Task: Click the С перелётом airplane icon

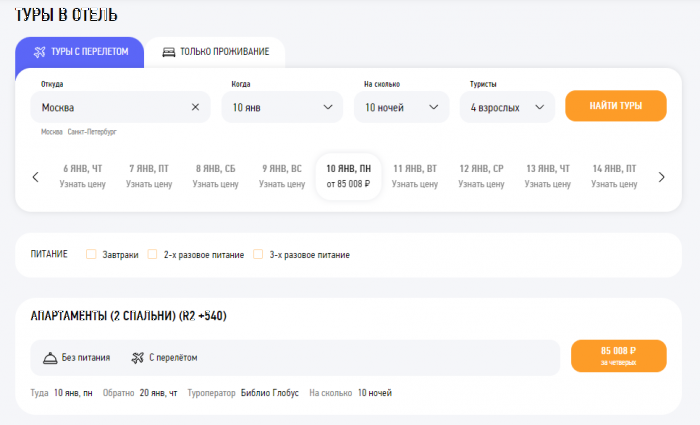Action: pyautogui.click(x=138, y=358)
